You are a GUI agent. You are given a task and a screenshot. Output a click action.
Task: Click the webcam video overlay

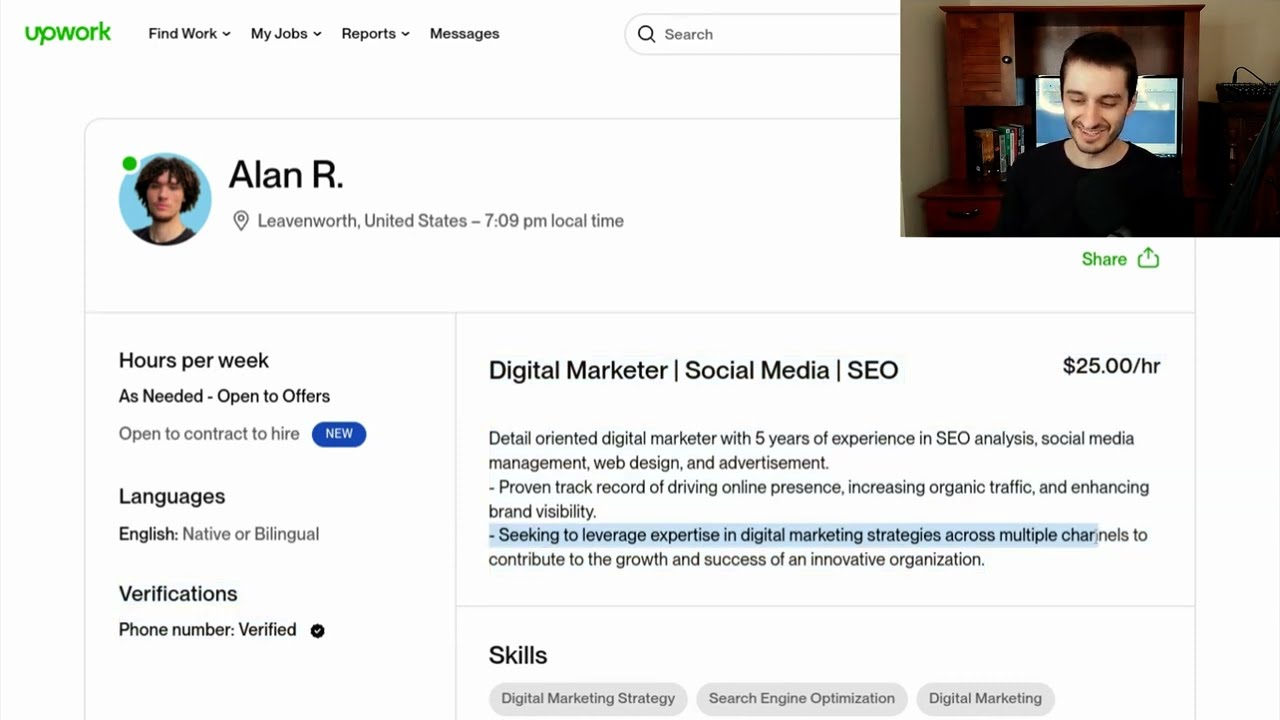(x=1090, y=118)
